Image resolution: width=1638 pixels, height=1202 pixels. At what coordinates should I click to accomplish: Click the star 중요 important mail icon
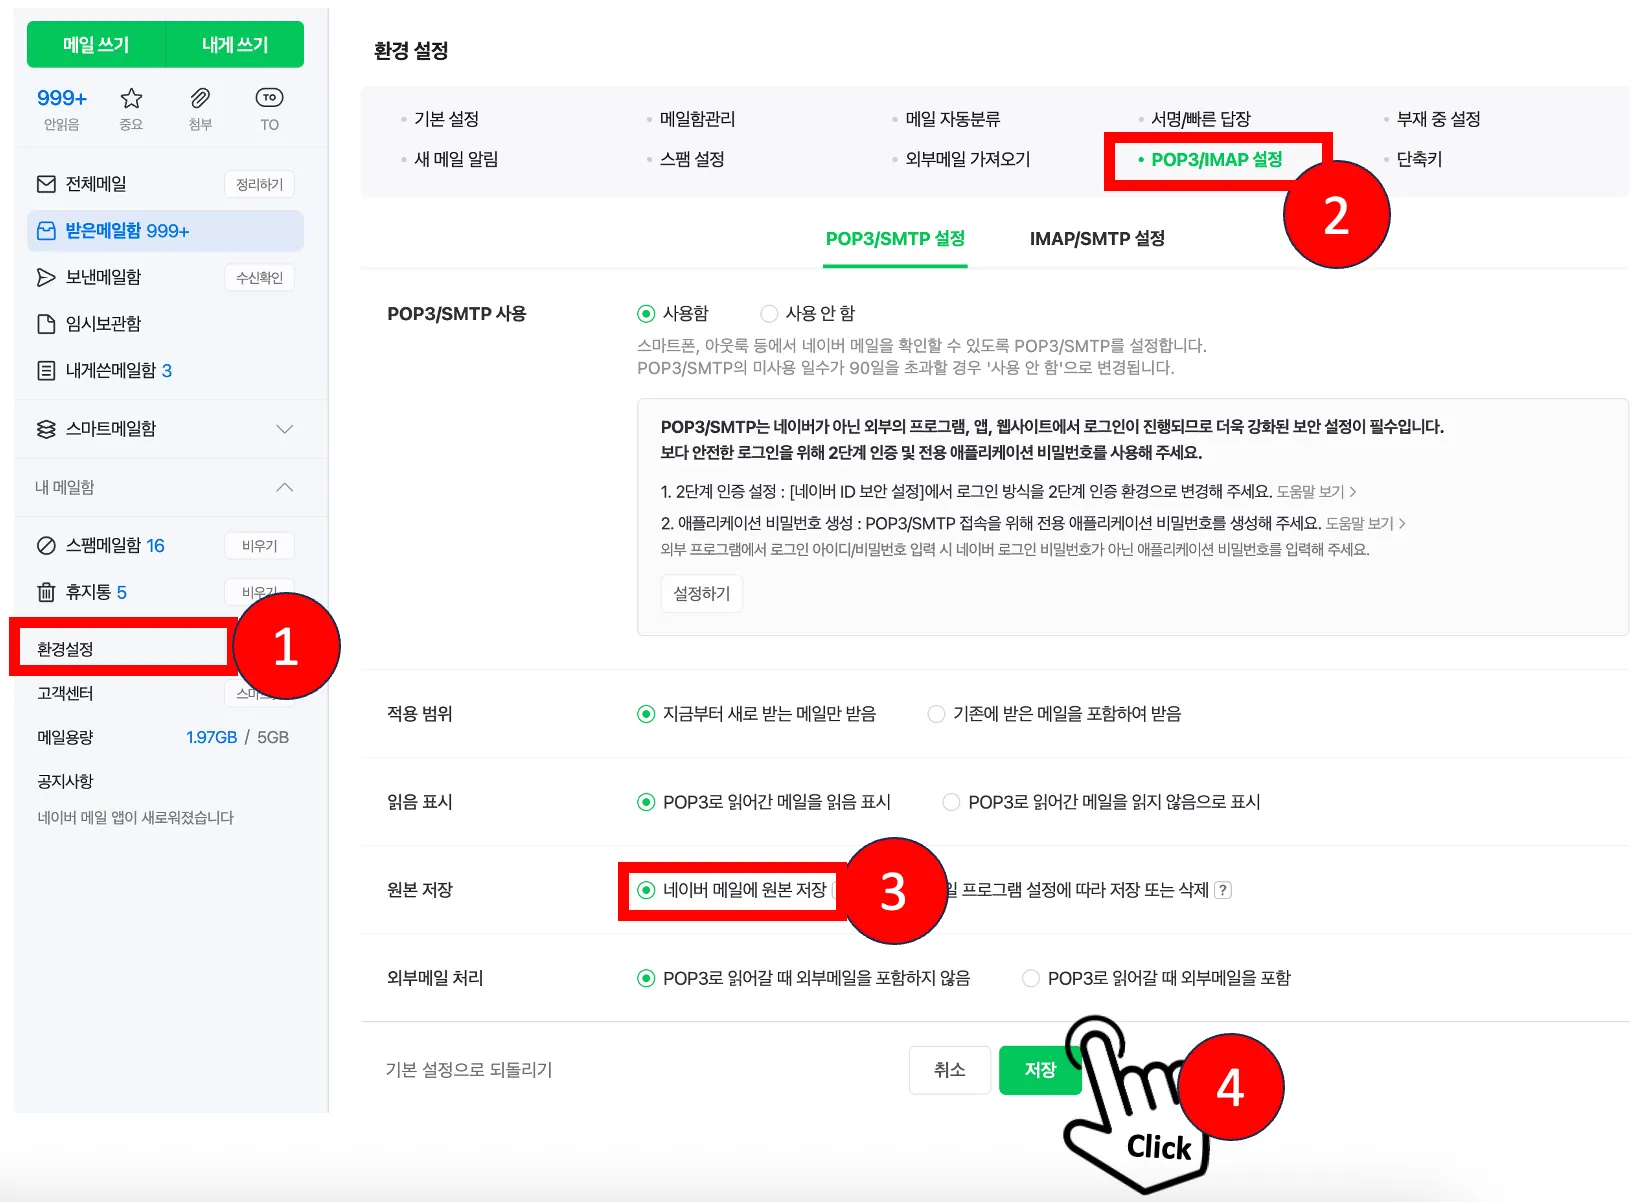pyautogui.click(x=131, y=98)
